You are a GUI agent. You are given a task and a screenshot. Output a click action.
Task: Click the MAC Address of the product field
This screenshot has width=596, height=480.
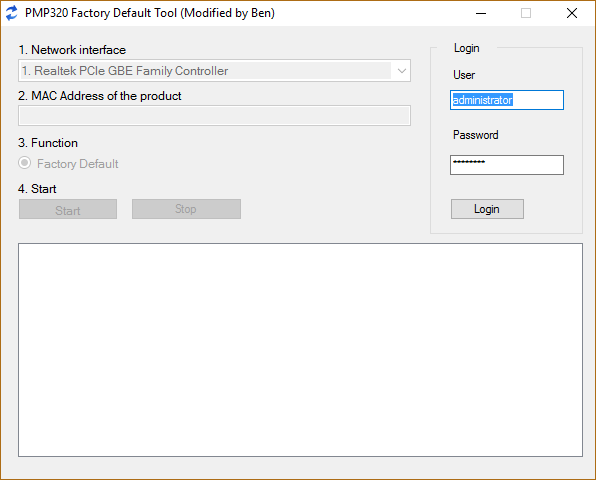[x=214, y=116]
